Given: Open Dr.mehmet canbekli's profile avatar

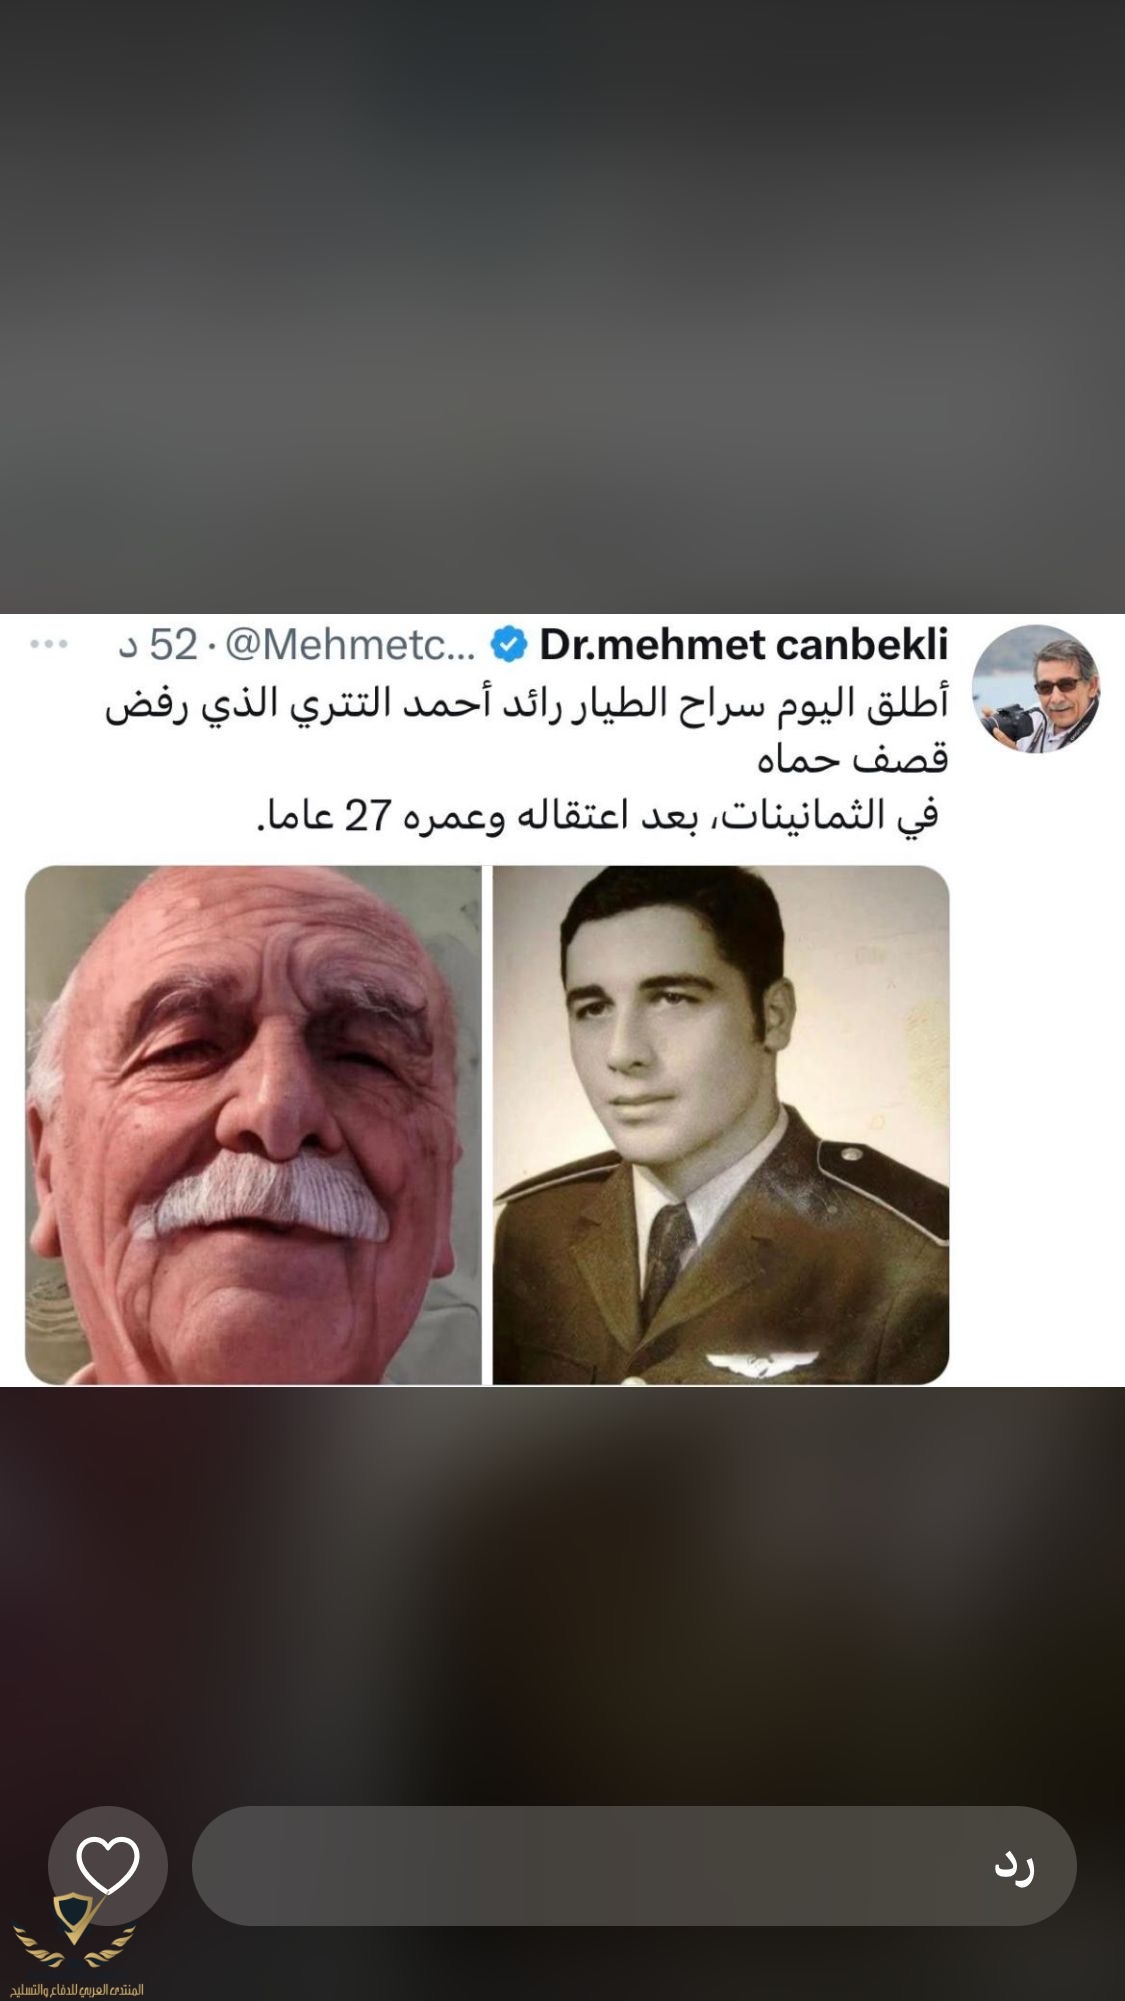Looking at the screenshot, I should click(x=1036, y=689).
